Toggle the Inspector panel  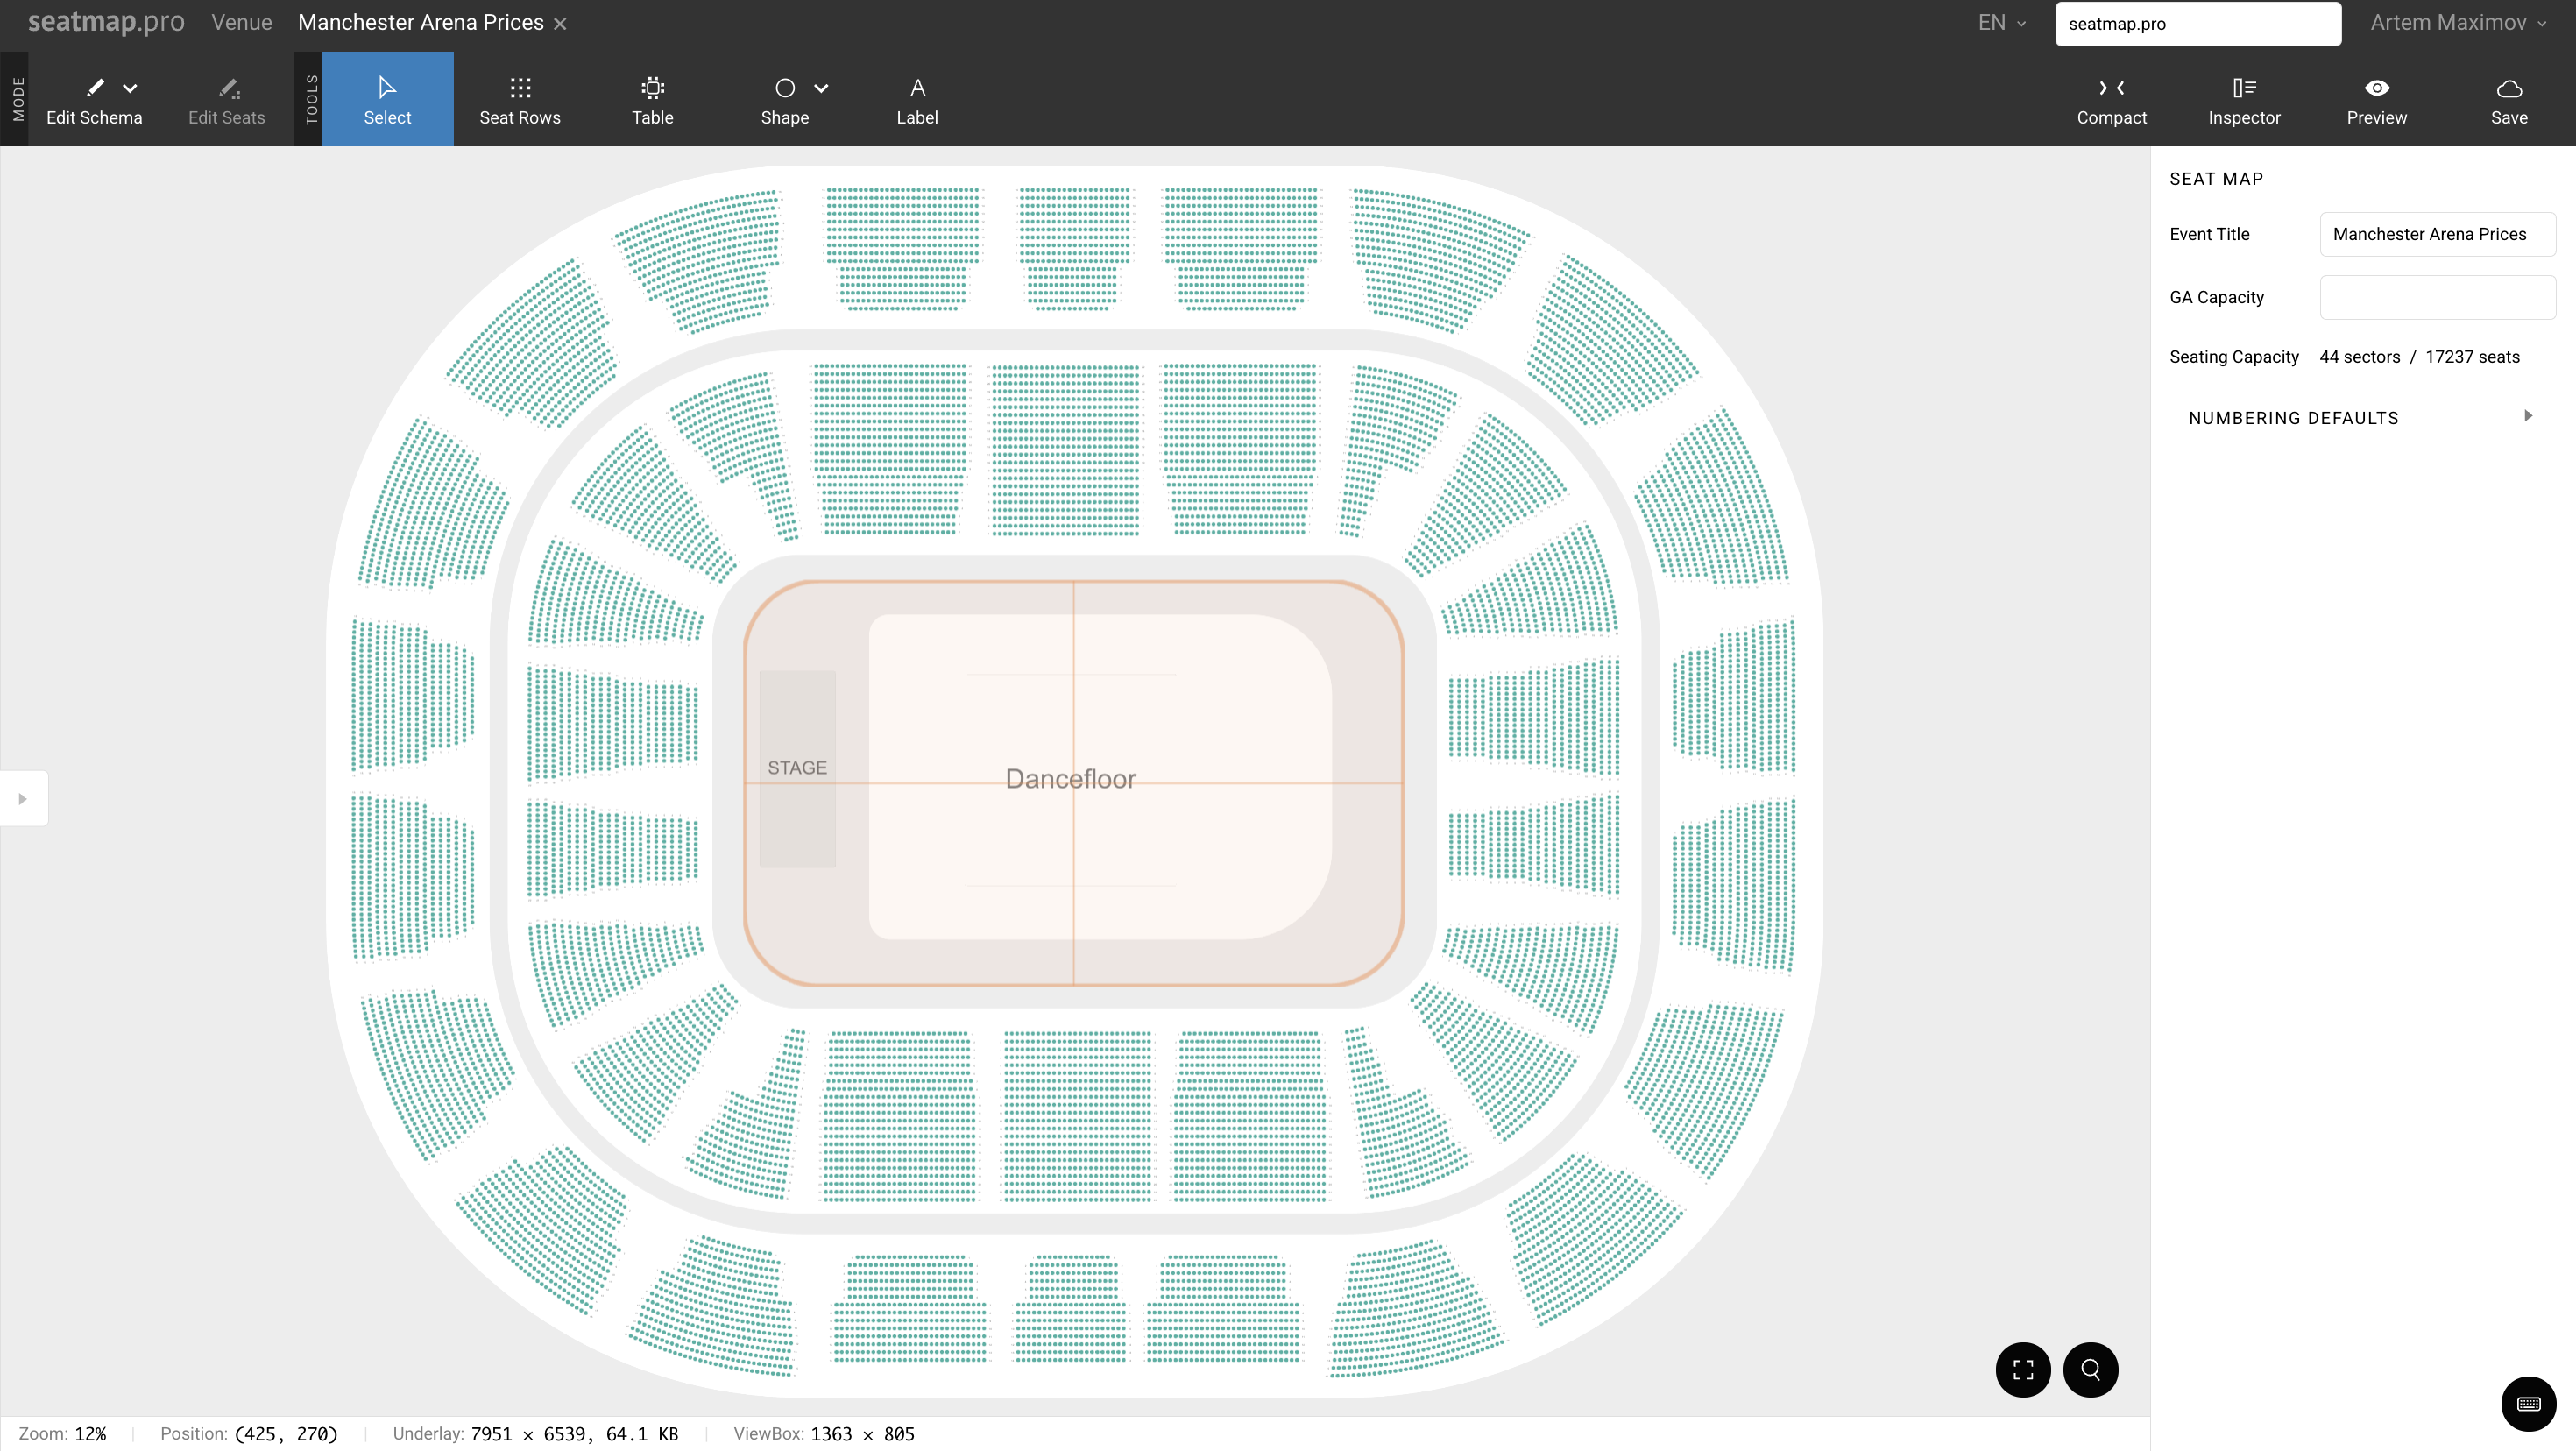point(2243,100)
